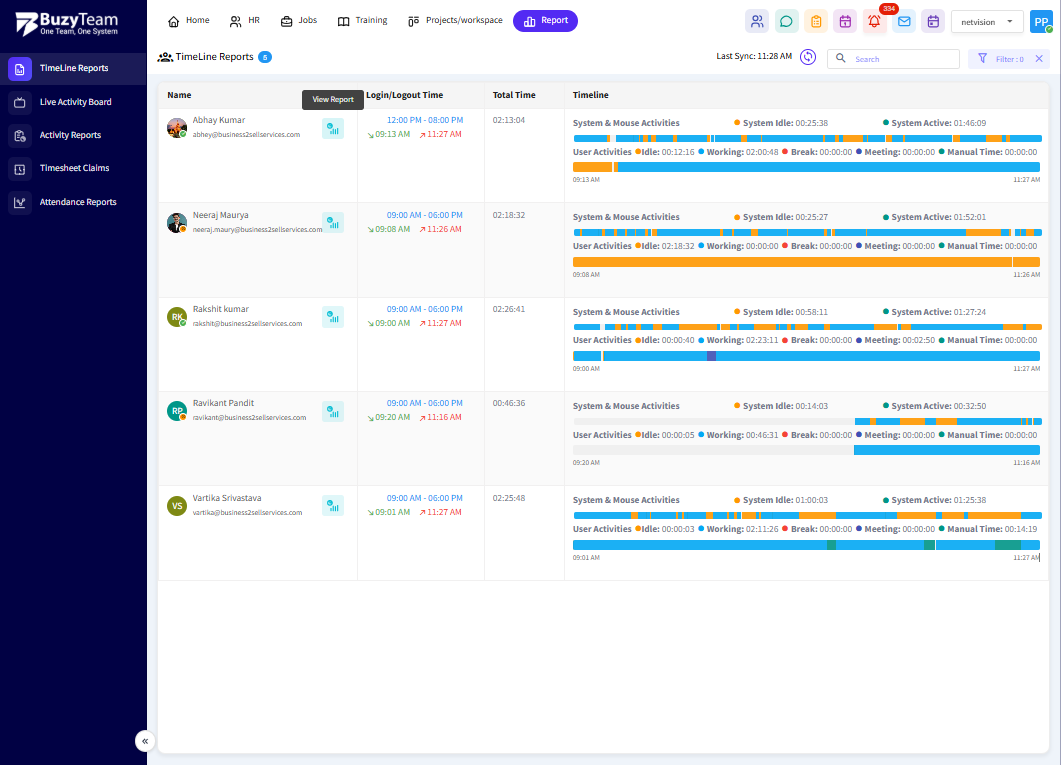Click Last Sync: 11:28 AM text
The image size is (1061, 765).
tap(754, 56)
